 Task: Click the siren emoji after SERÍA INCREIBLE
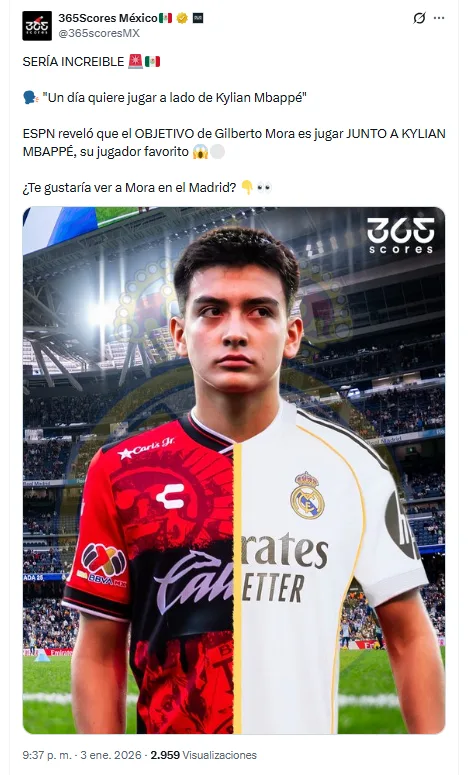click(135, 61)
